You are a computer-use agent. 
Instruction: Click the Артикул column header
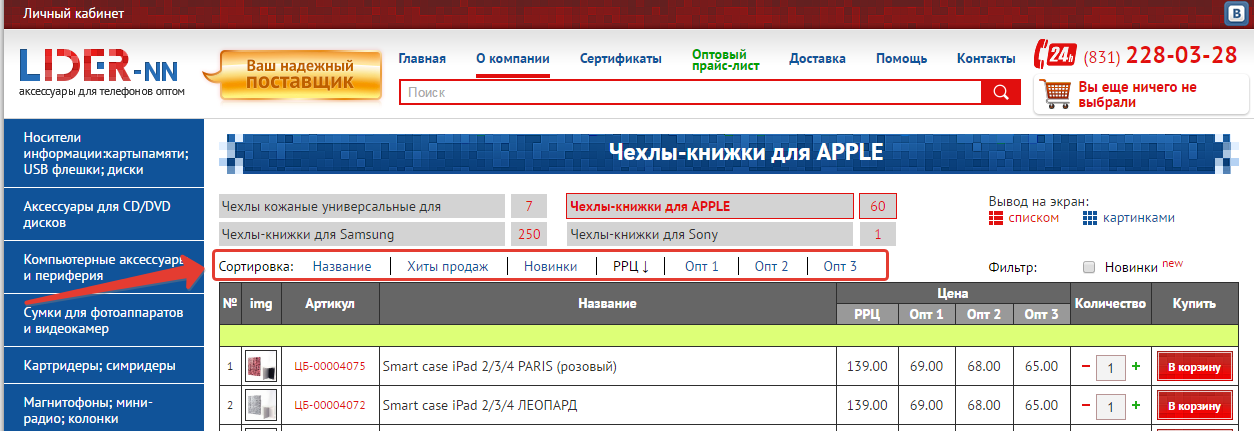point(330,303)
